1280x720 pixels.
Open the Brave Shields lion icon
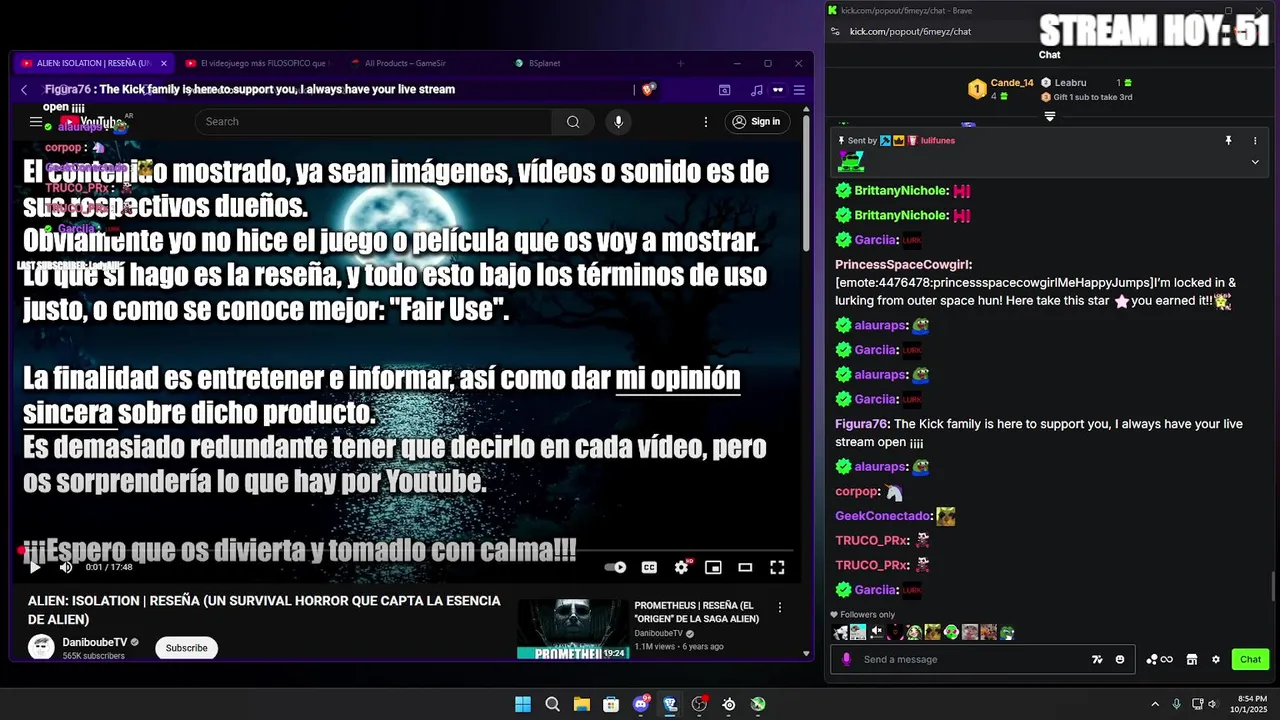tap(648, 90)
